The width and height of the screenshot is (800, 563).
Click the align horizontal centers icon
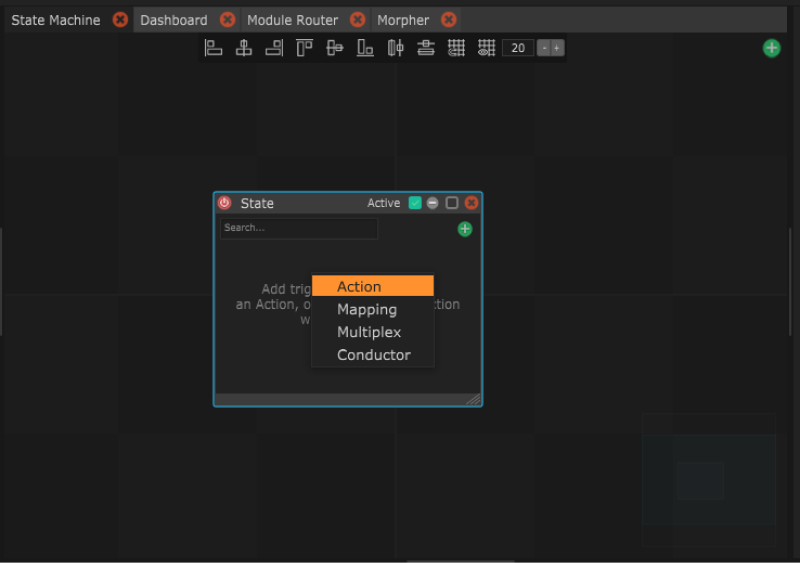[243, 48]
